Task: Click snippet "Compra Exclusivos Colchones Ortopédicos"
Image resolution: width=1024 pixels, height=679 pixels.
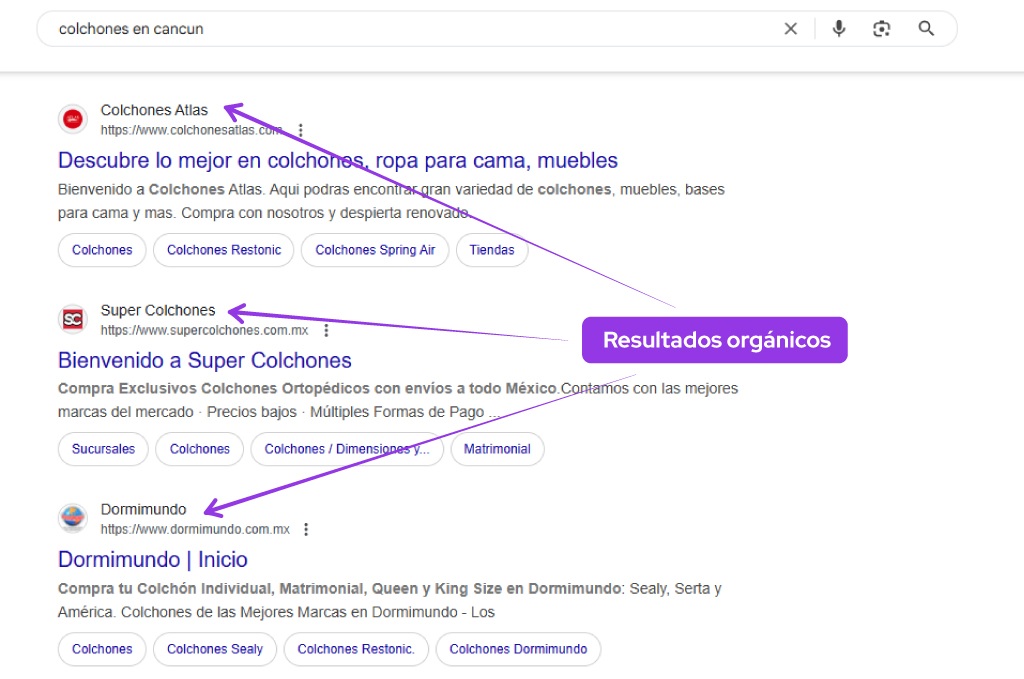Action: click(x=214, y=388)
